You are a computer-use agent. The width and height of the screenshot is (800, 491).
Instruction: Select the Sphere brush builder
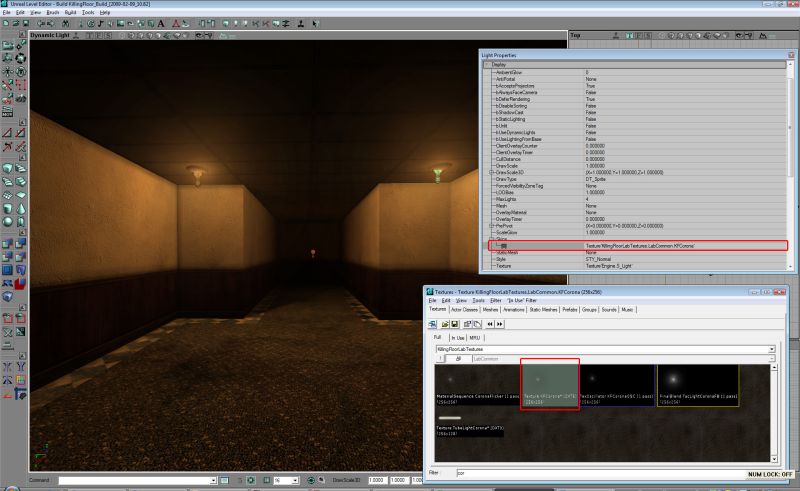pyautogui.click(x=8, y=222)
